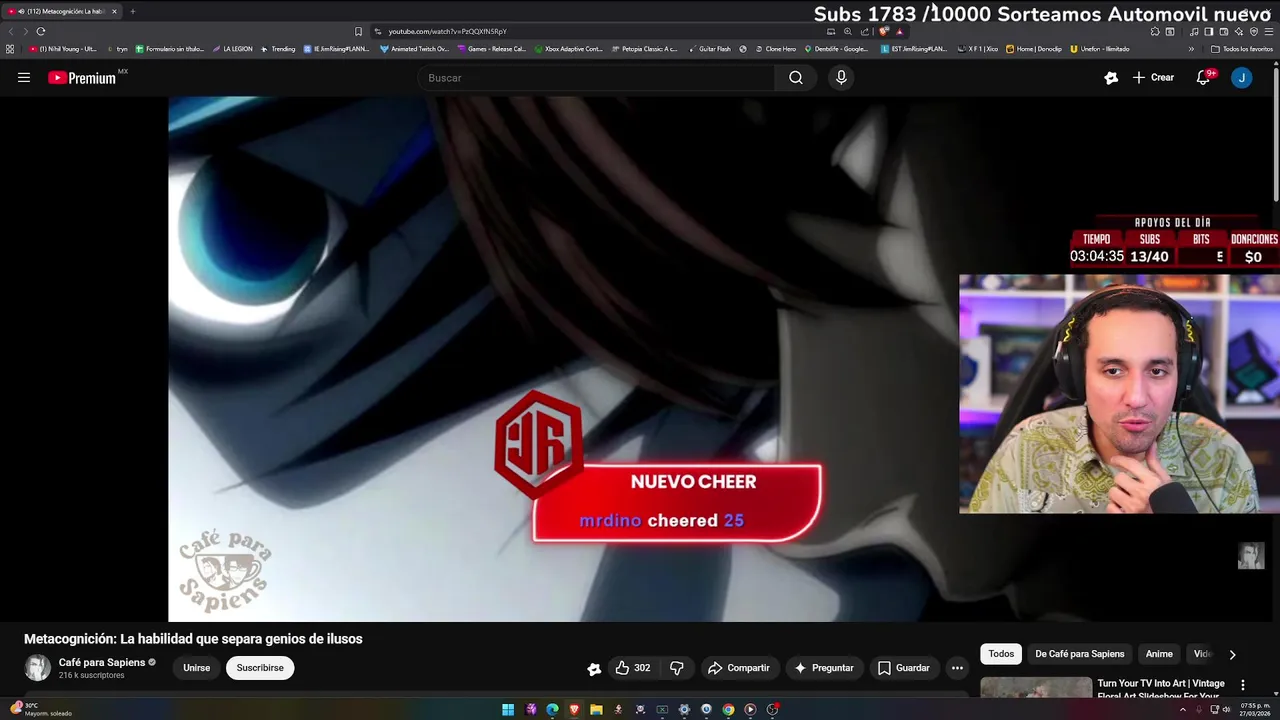
Task: Expand hidden bookmarks chevron
Action: (1191, 48)
